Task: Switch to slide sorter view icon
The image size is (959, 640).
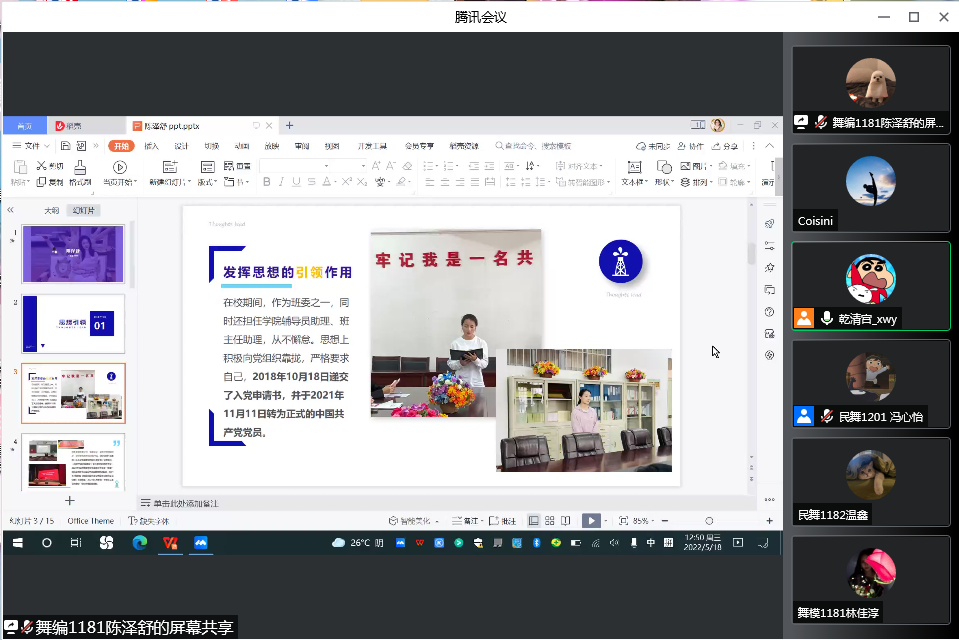Action: pos(550,520)
